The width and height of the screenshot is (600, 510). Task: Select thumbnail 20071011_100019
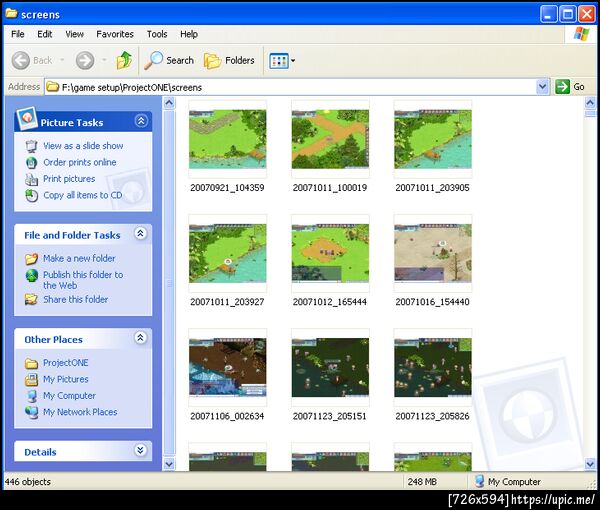[330, 139]
